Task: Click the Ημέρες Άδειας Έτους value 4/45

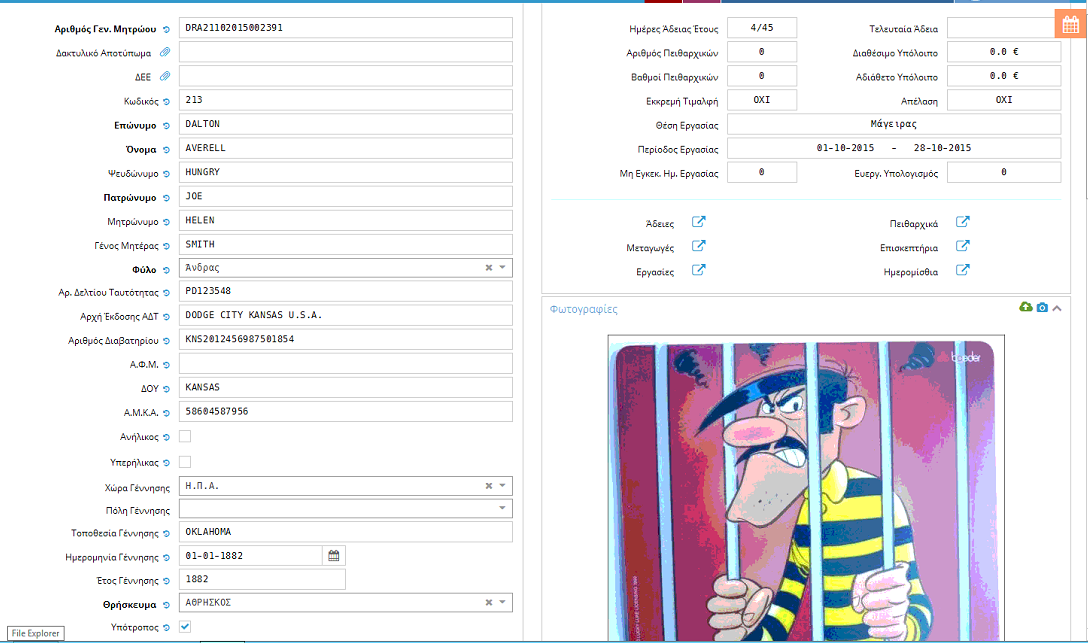Action: (762, 28)
